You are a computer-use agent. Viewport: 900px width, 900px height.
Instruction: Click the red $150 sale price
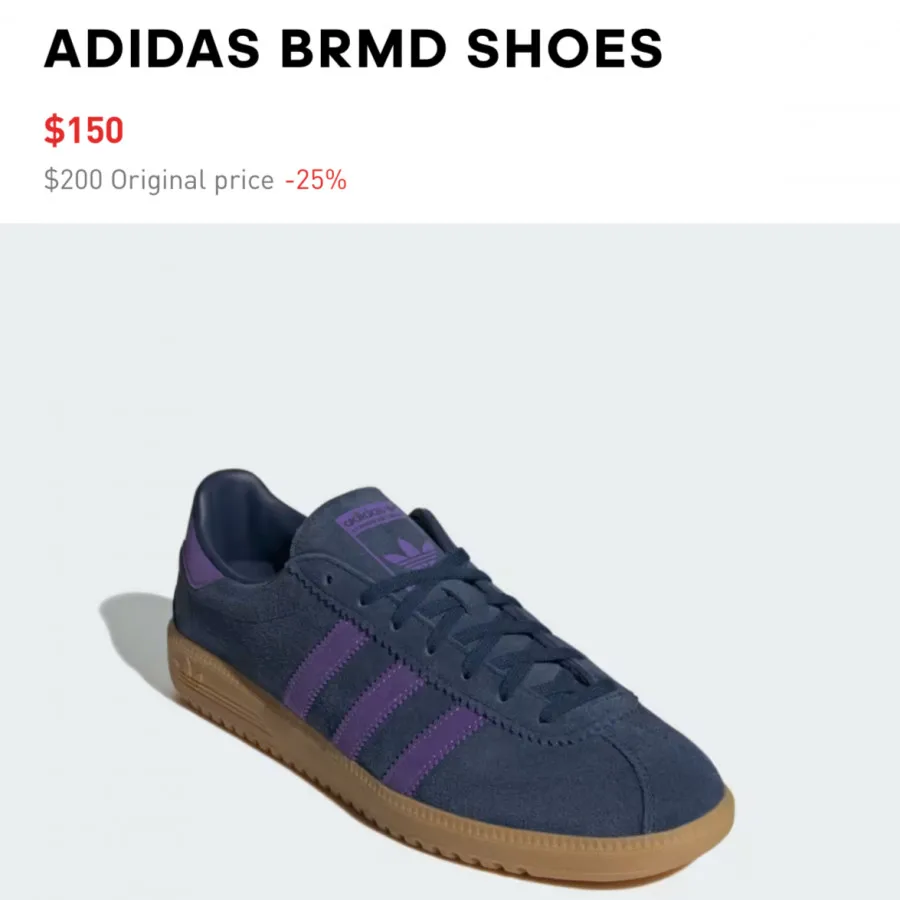(84, 130)
